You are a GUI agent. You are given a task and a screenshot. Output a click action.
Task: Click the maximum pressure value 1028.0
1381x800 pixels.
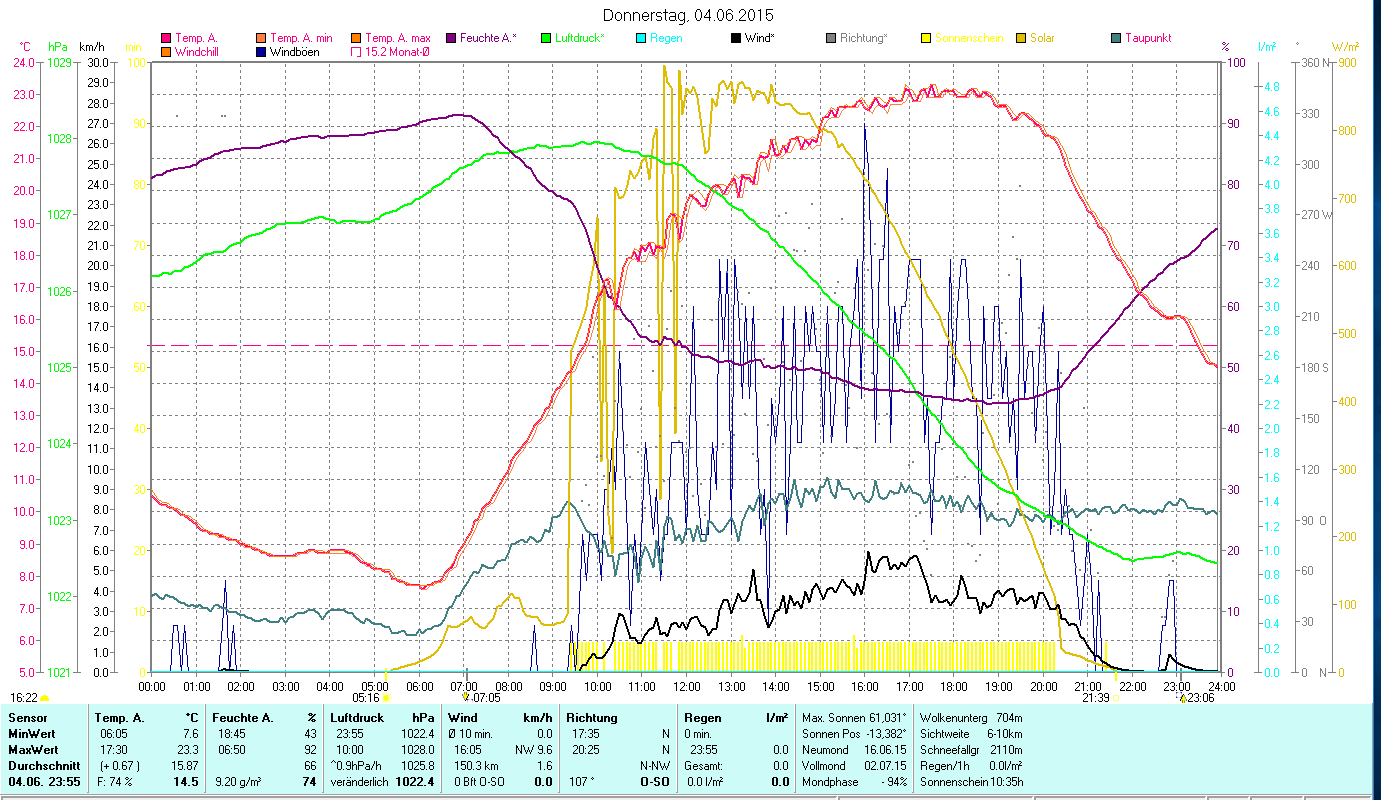420,749
